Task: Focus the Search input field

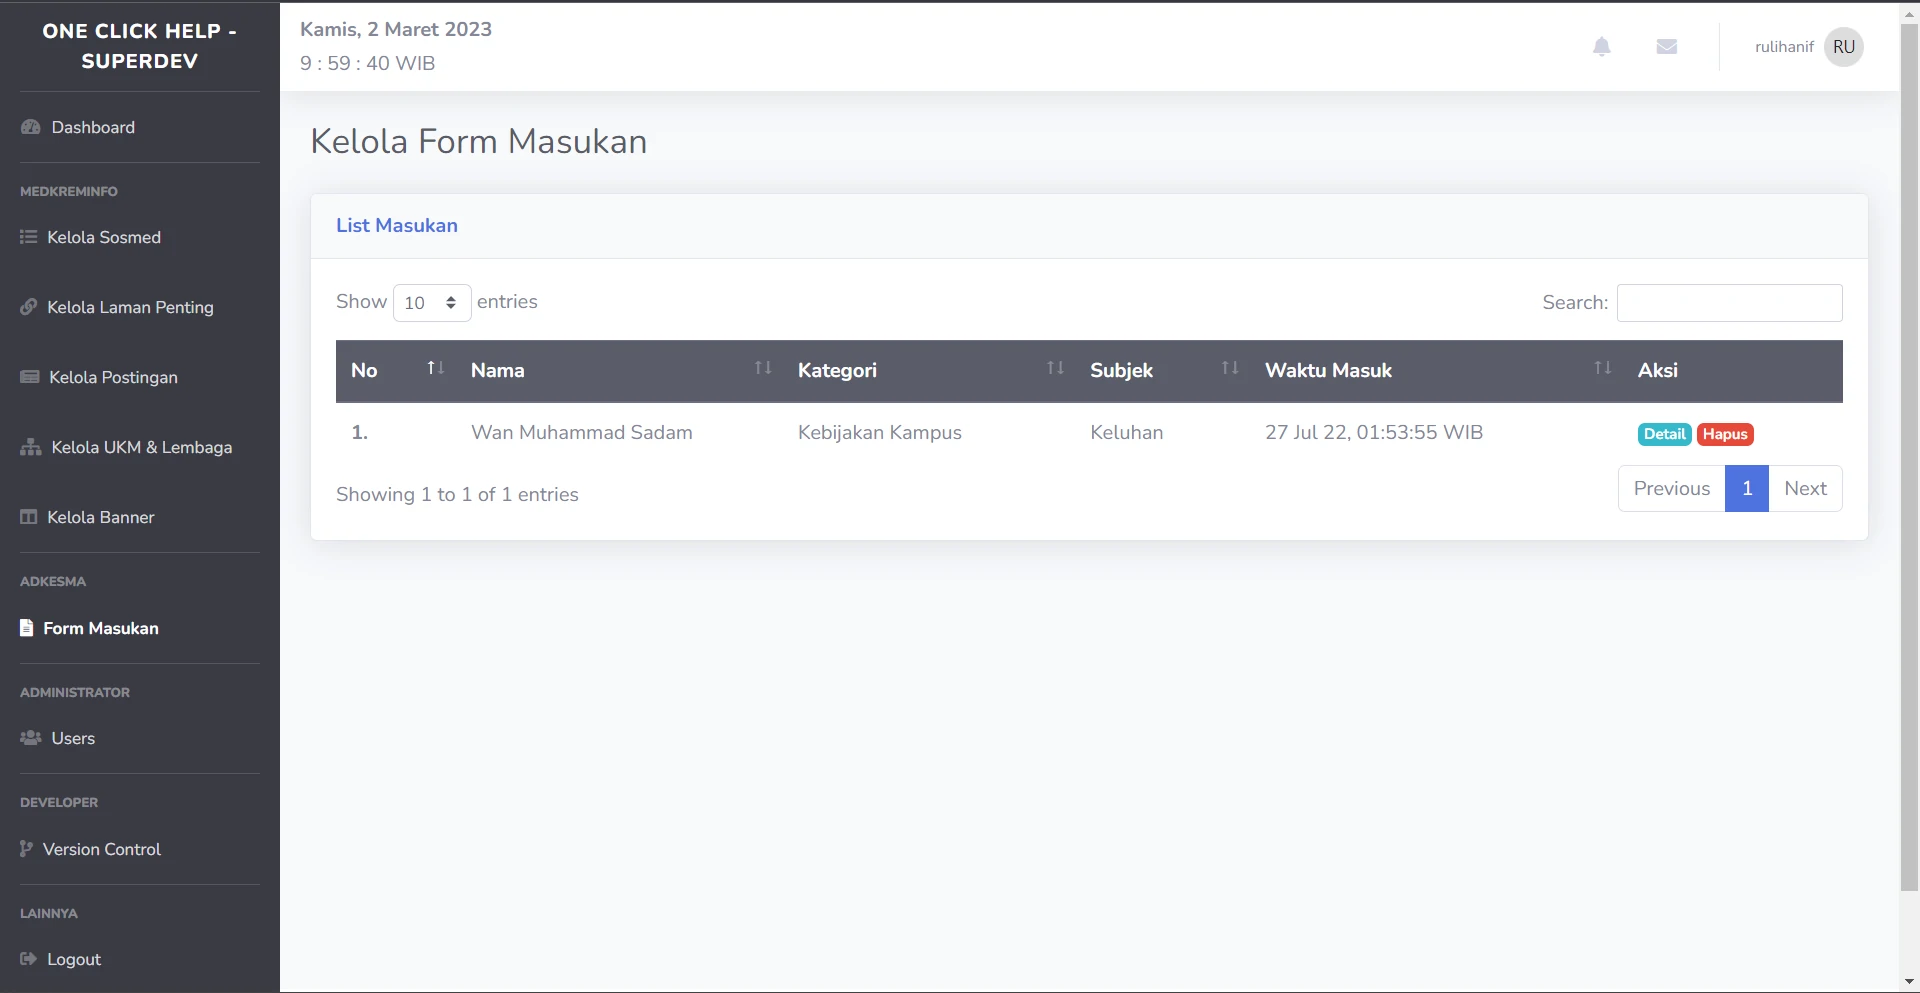Action: coord(1729,303)
